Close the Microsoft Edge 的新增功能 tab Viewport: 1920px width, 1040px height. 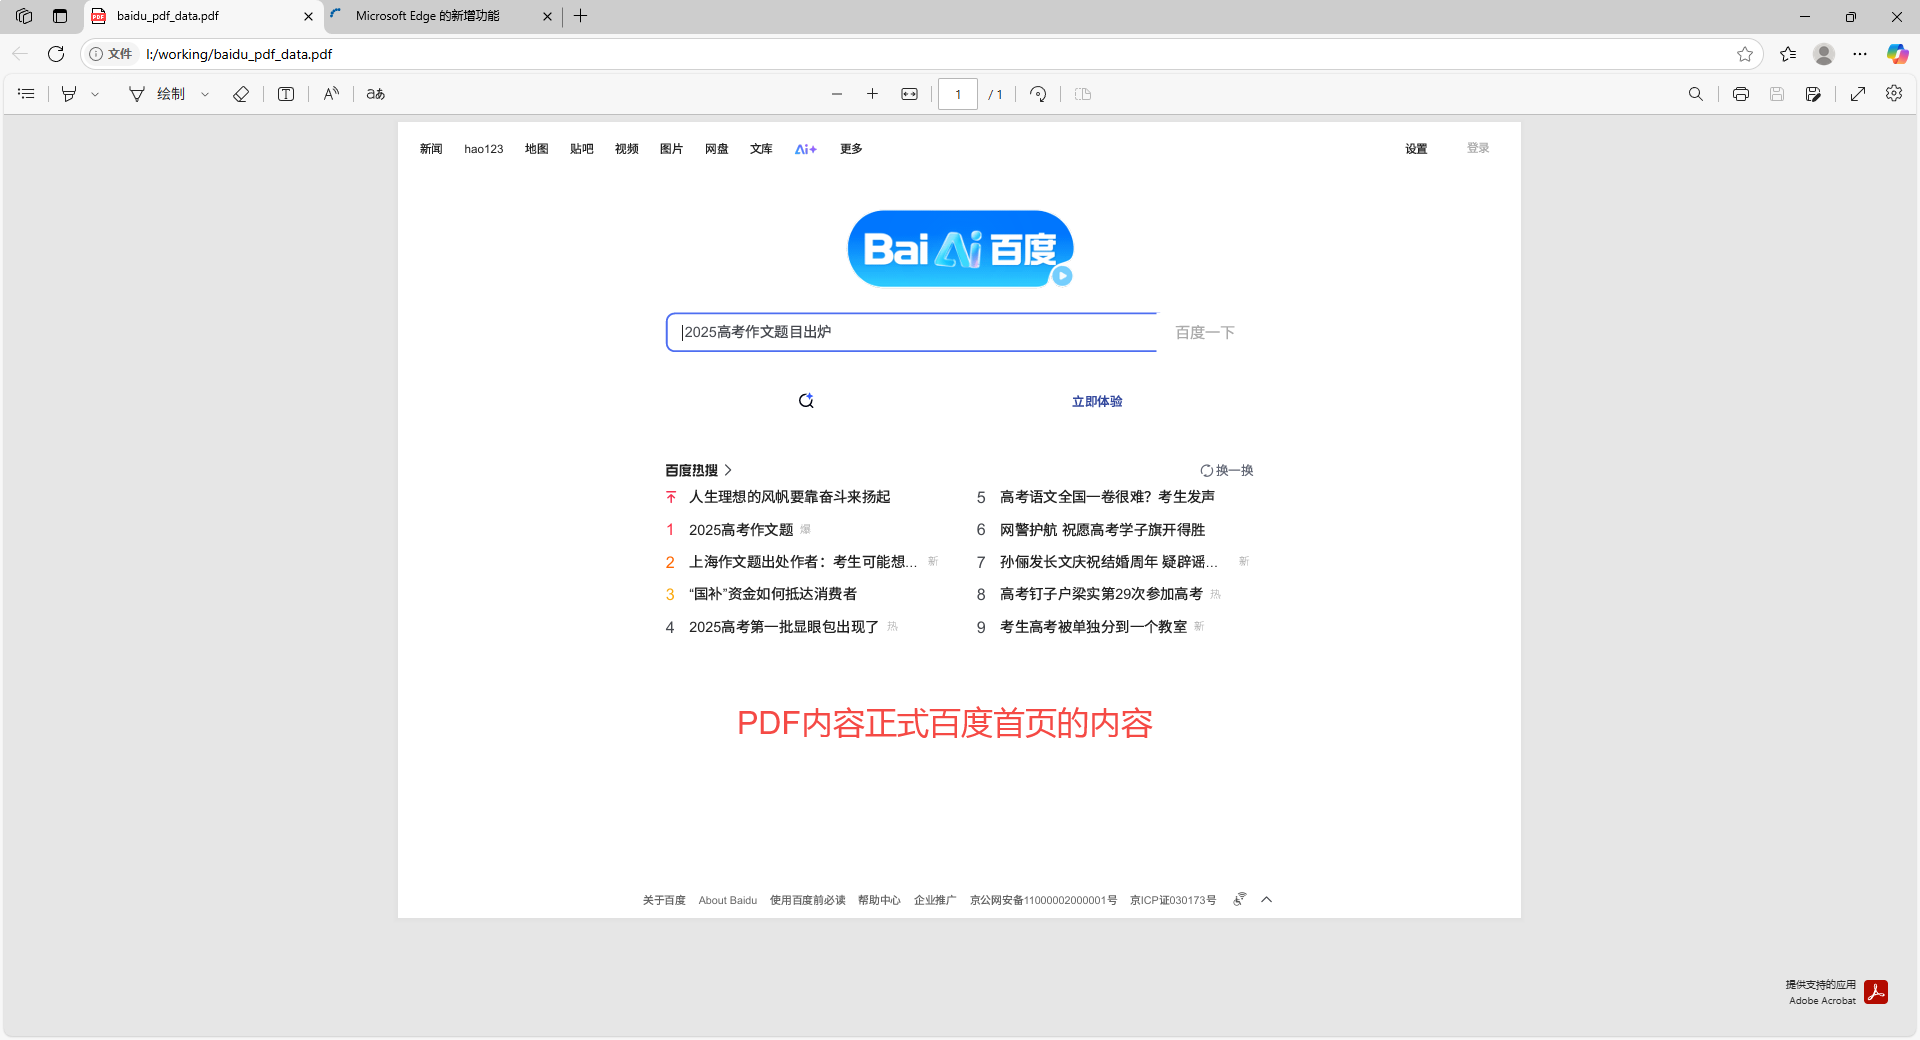click(x=547, y=16)
